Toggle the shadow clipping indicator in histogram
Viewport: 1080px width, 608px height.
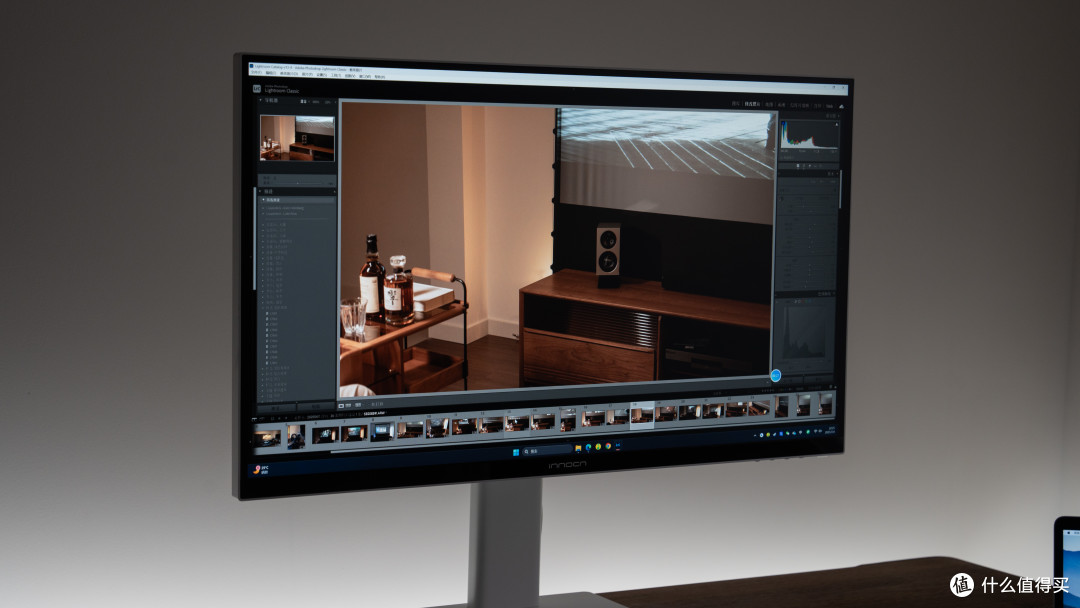point(782,123)
